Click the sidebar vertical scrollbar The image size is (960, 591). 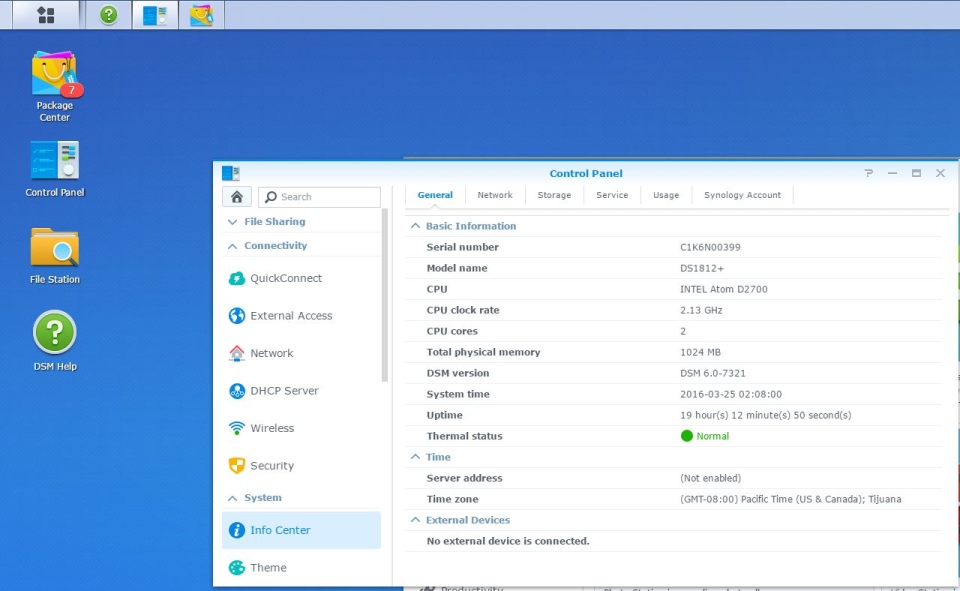pos(384,295)
